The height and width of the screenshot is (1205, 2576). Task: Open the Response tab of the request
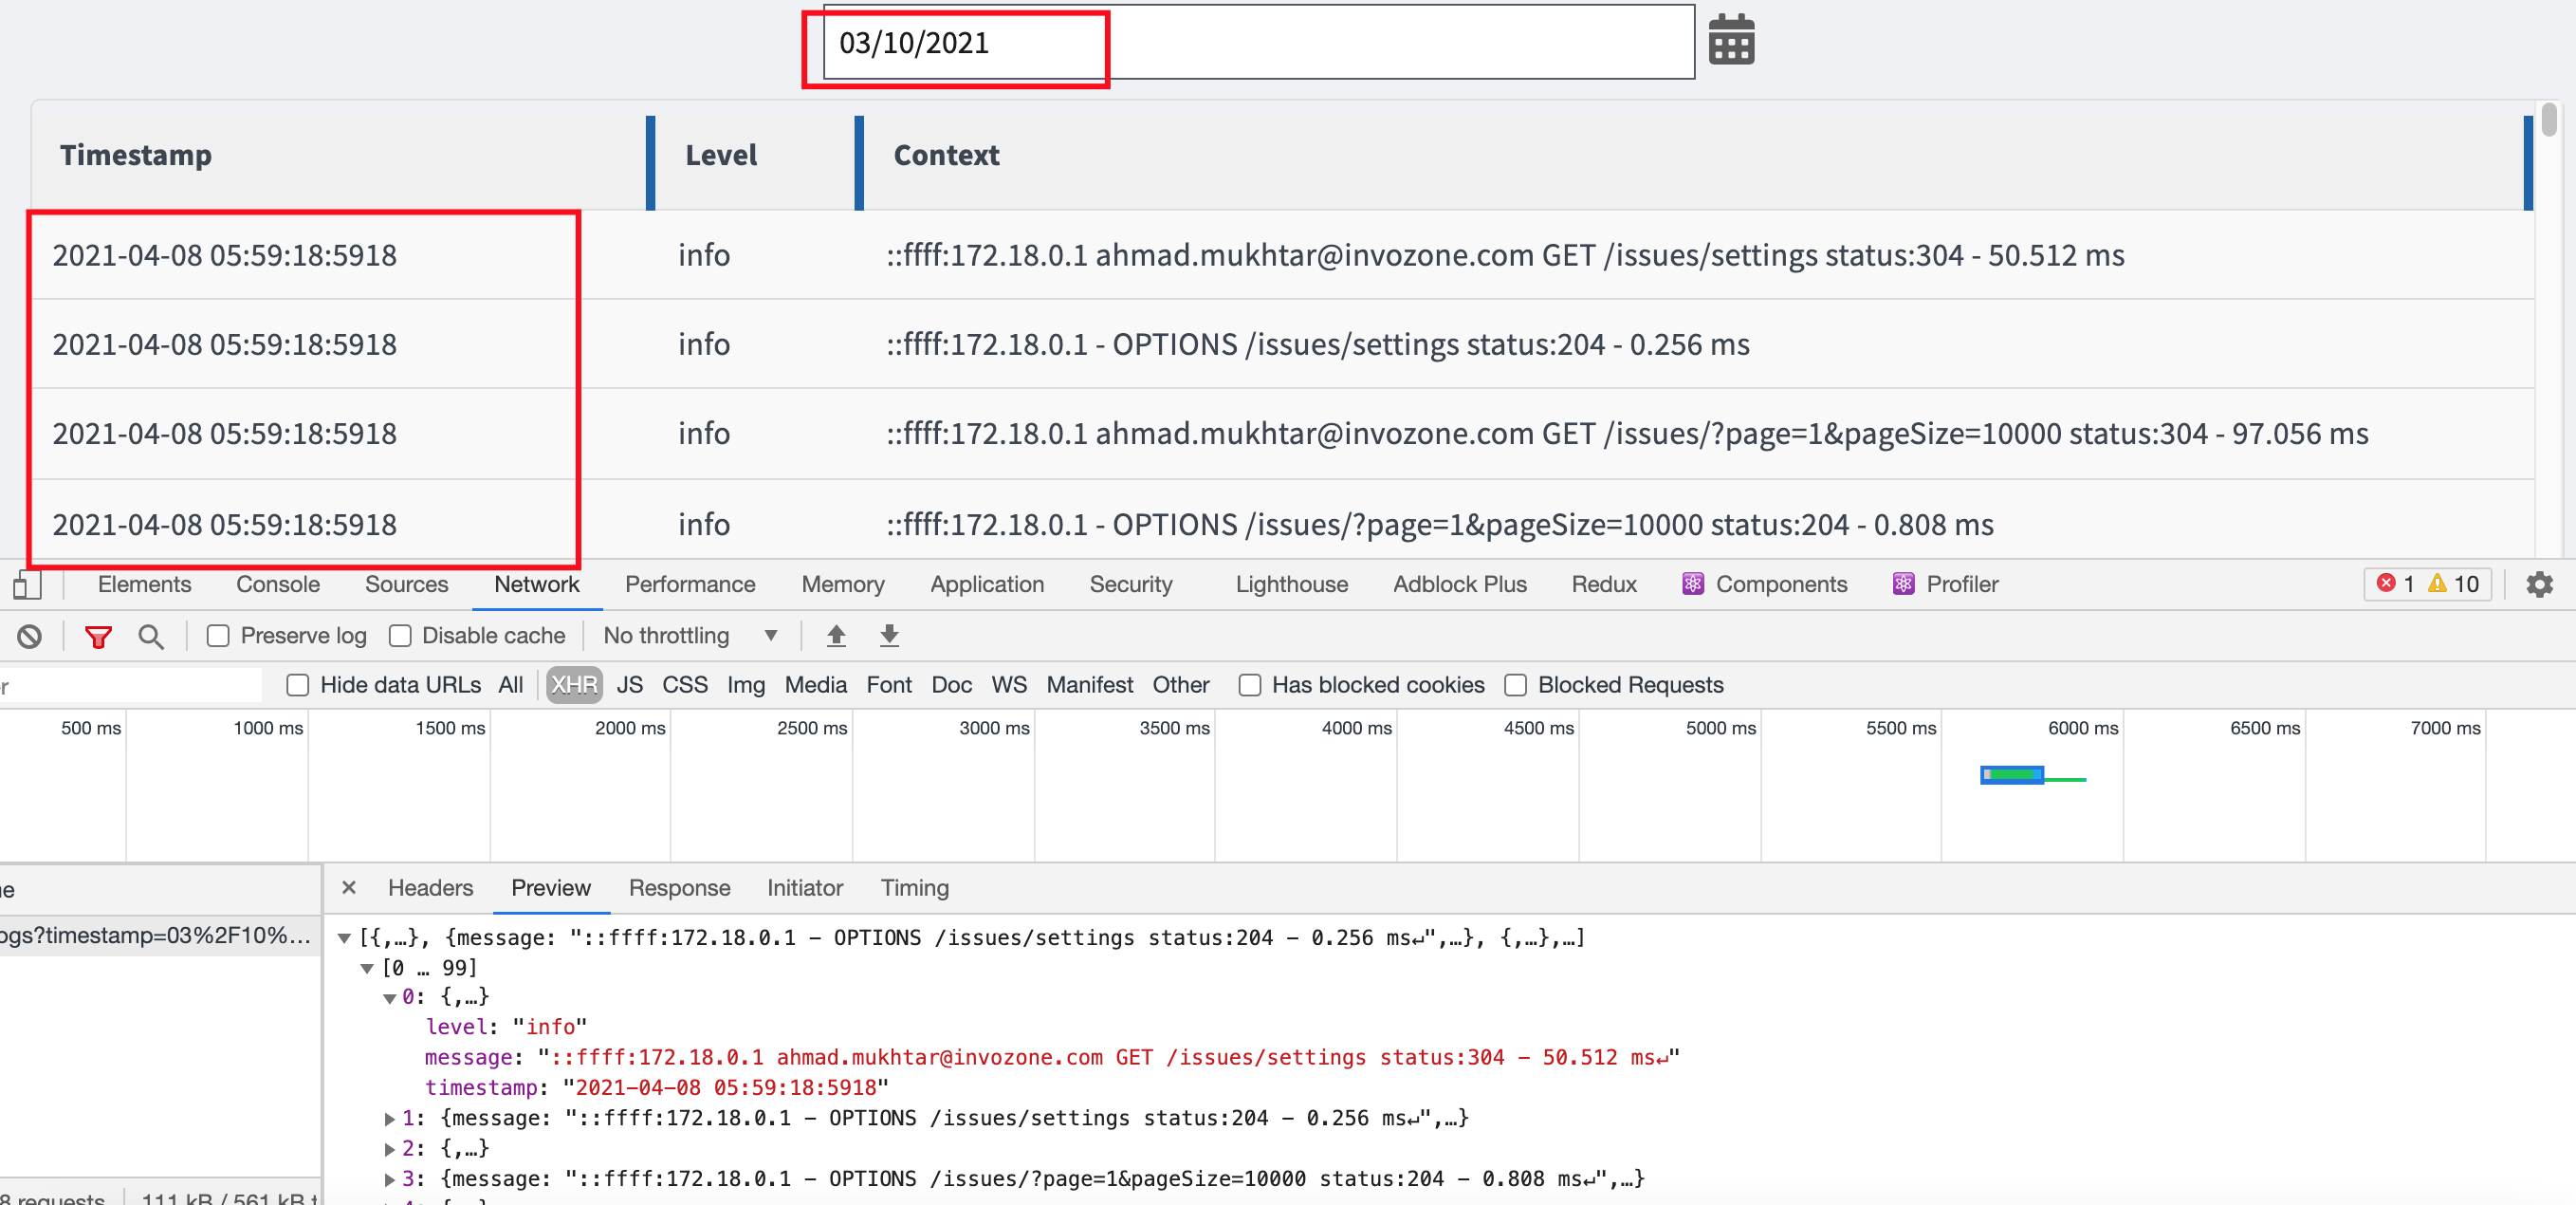tap(680, 888)
